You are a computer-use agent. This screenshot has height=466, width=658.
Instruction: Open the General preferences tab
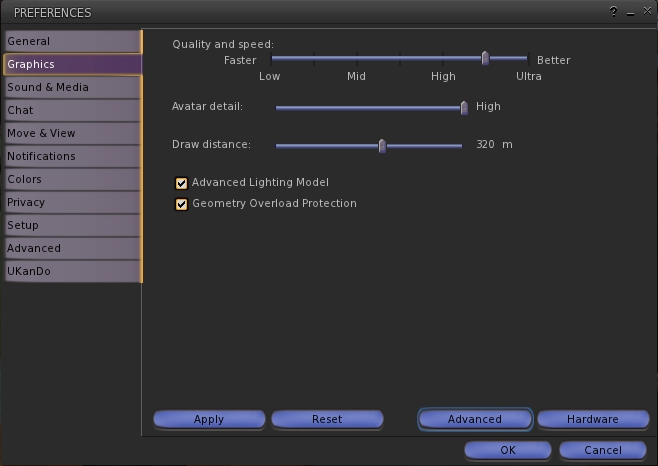(x=72, y=41)
